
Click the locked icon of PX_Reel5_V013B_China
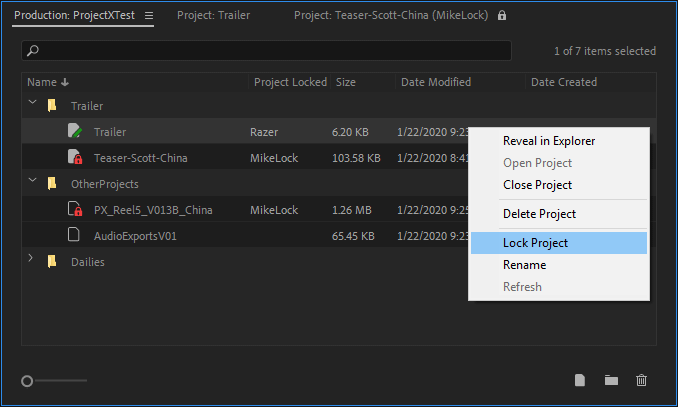(75, 209)
